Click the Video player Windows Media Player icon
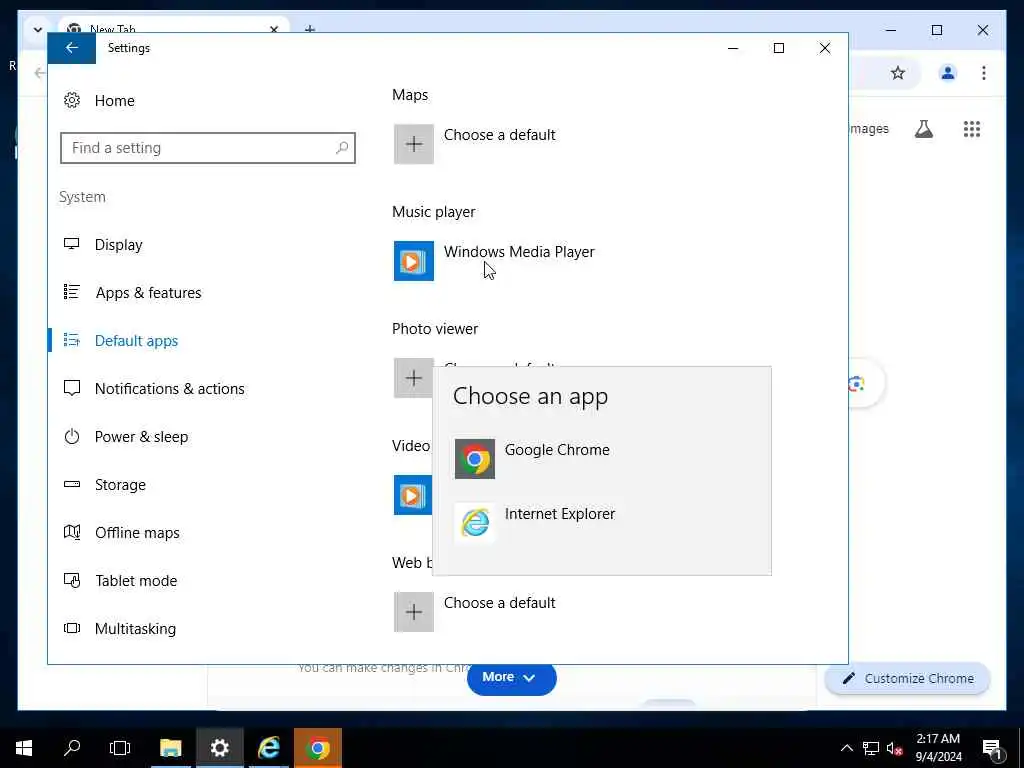 click(413, 495)
